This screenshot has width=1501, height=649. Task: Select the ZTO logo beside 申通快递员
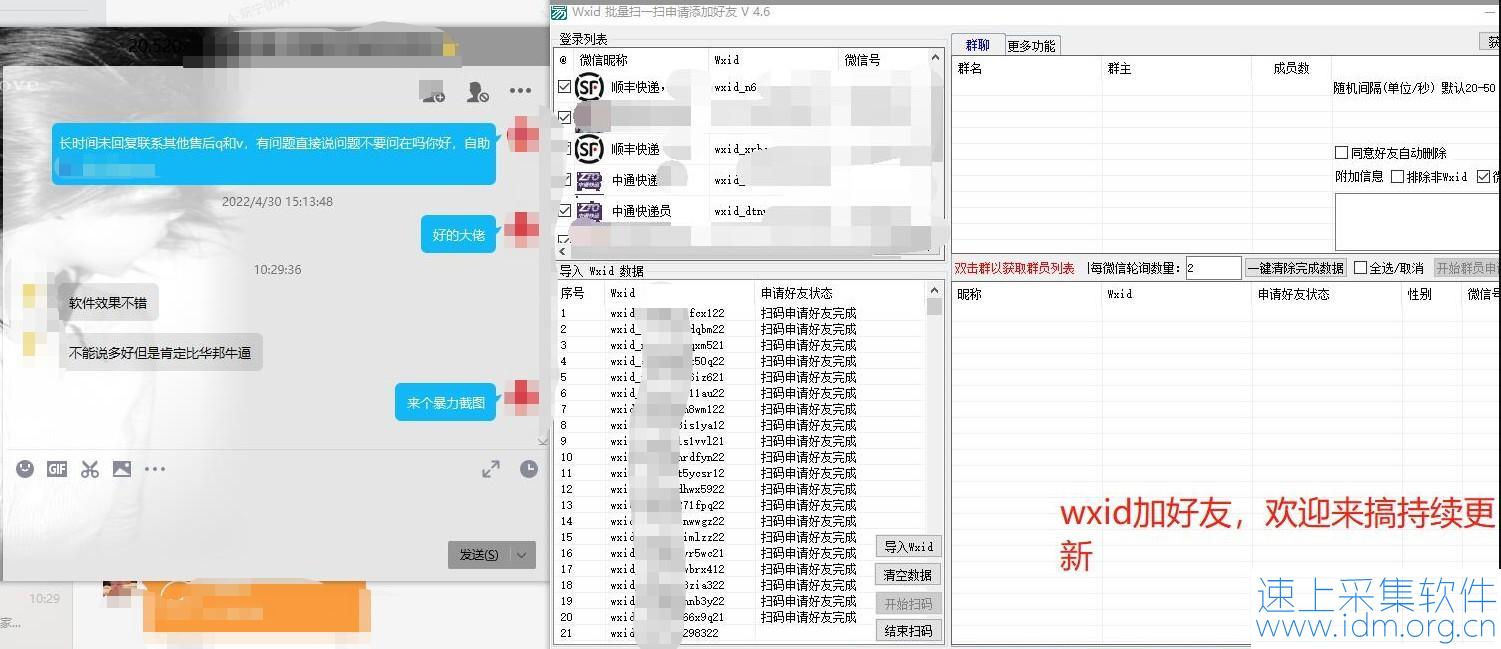(590, 211)
